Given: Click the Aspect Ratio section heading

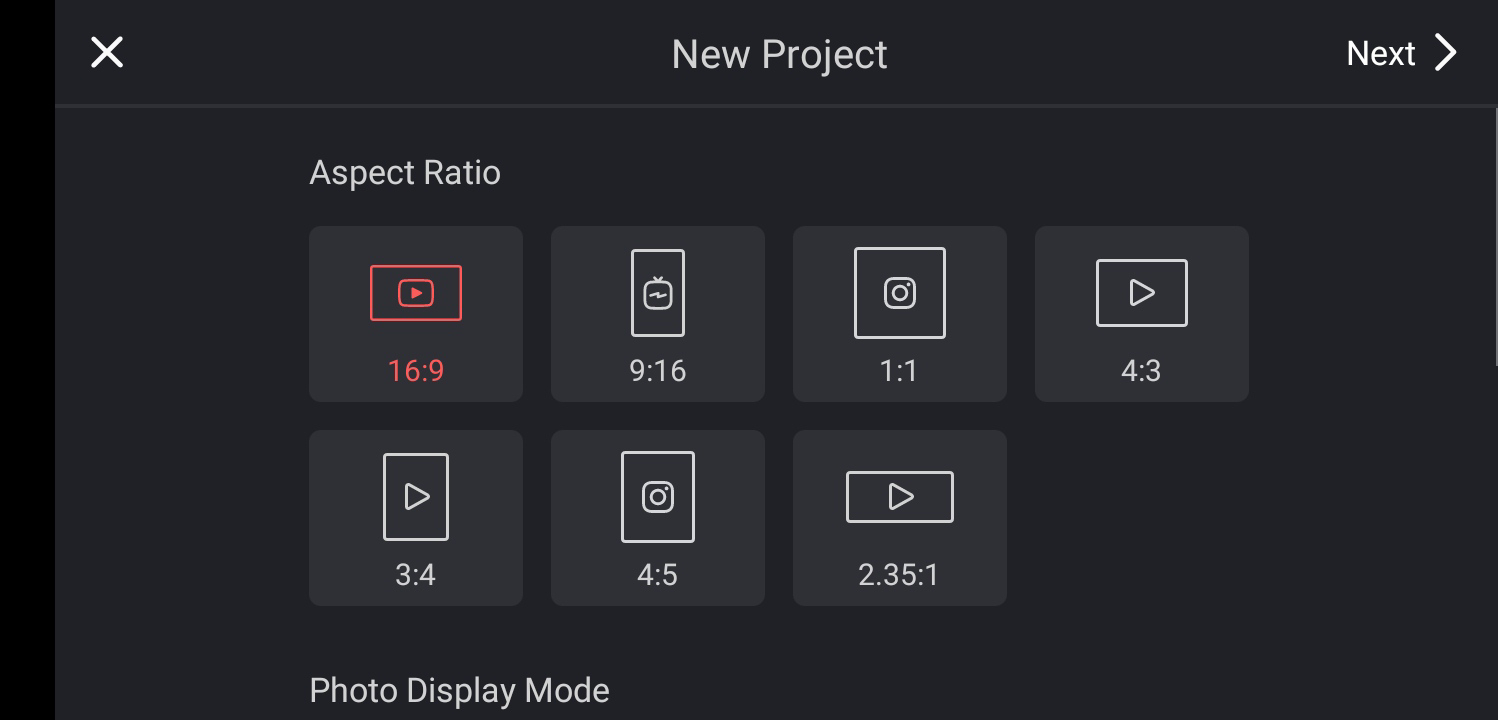Looking at the screenshot, I should (x=405, y=172).
